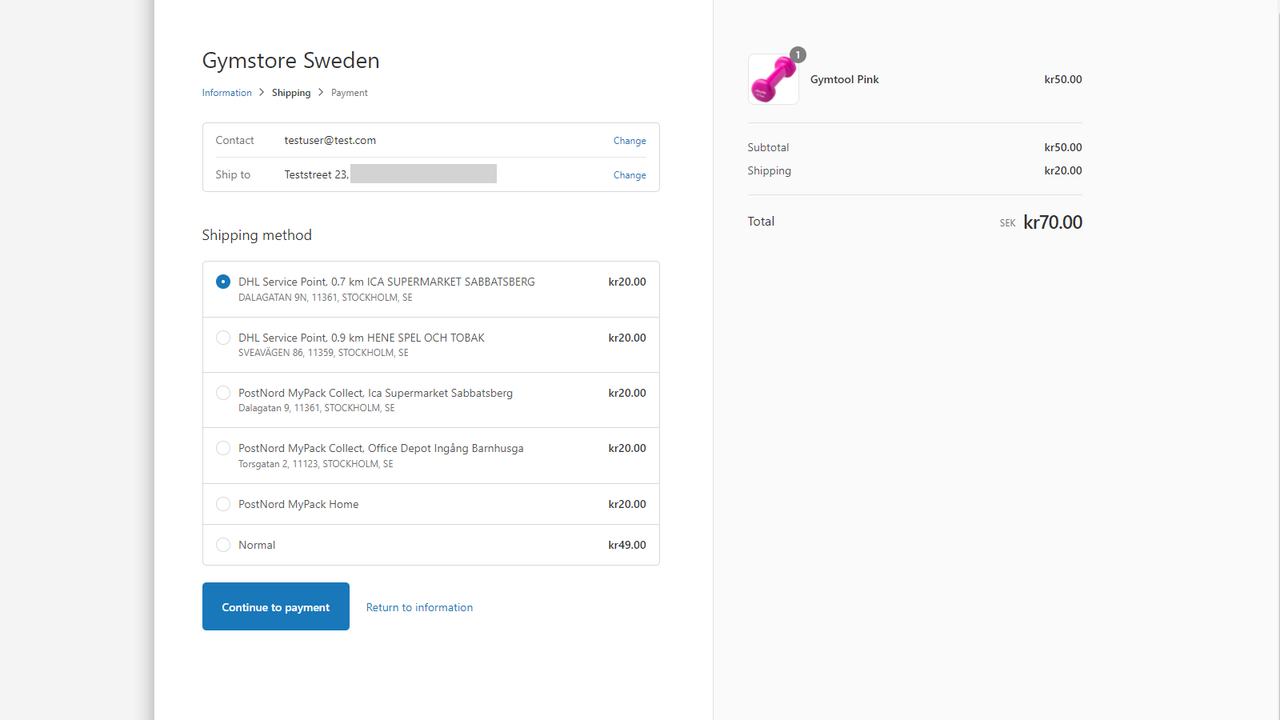Click the SEK currency label
Image resolution: width=1280 pixels, height=720 pixels.
(x=1007, y=223)
